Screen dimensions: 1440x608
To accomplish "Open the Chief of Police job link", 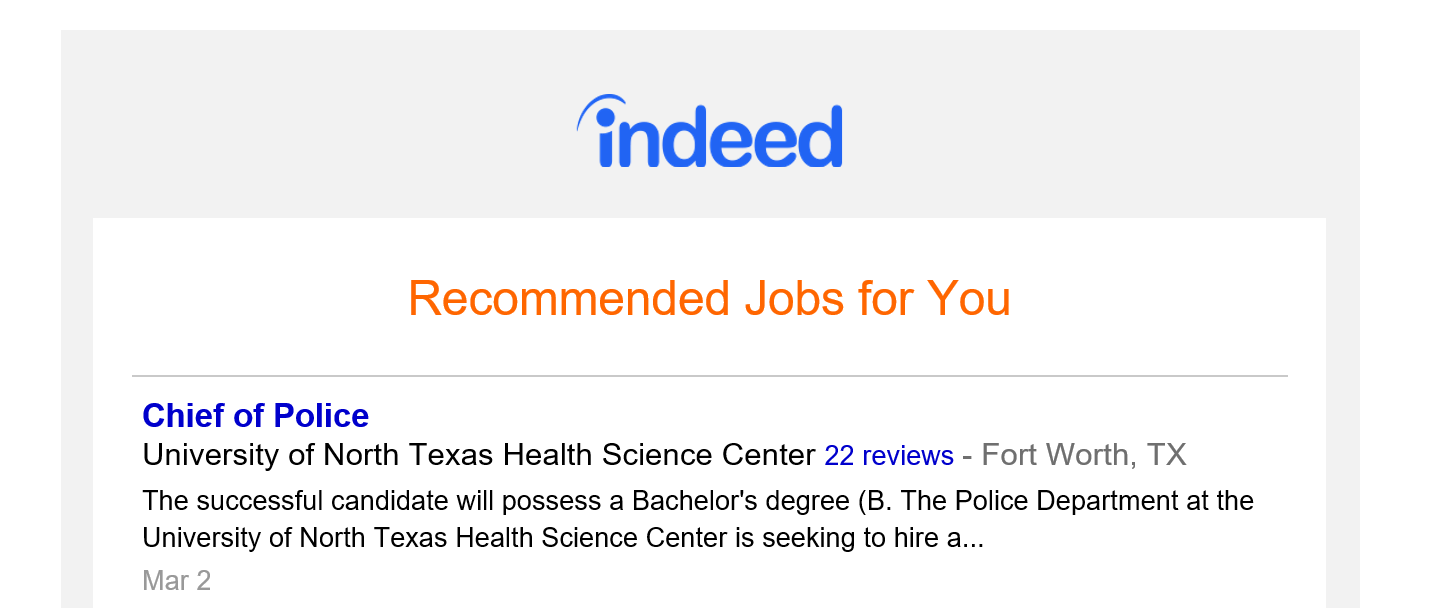I will click(256, 415).
